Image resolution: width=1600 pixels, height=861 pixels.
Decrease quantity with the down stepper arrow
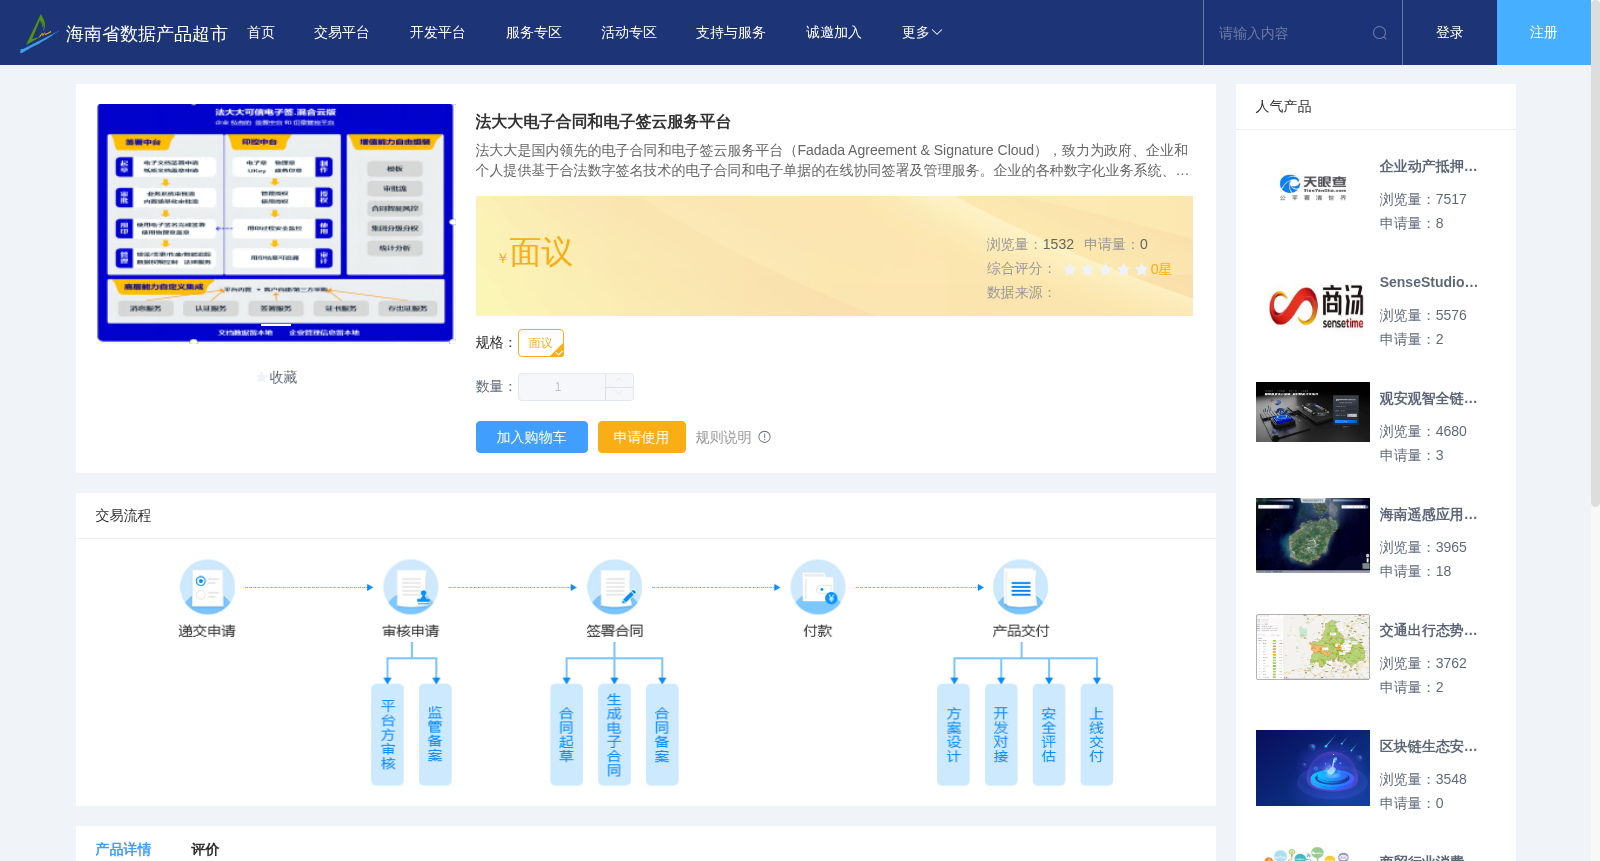pos(620,394)
